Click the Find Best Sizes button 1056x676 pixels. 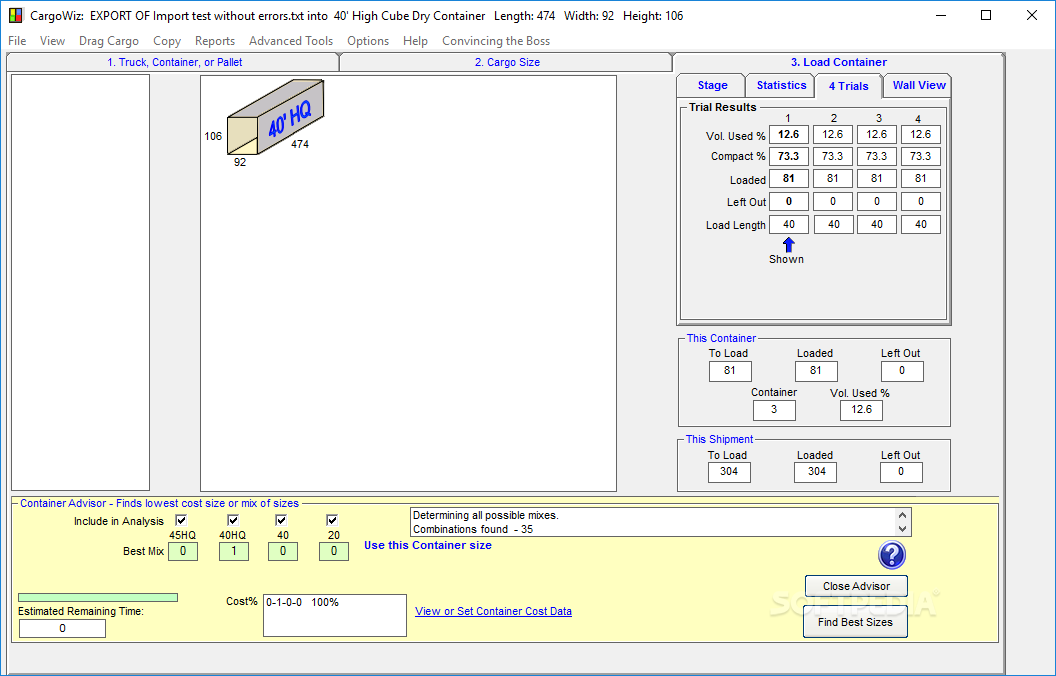coord(855,622)
